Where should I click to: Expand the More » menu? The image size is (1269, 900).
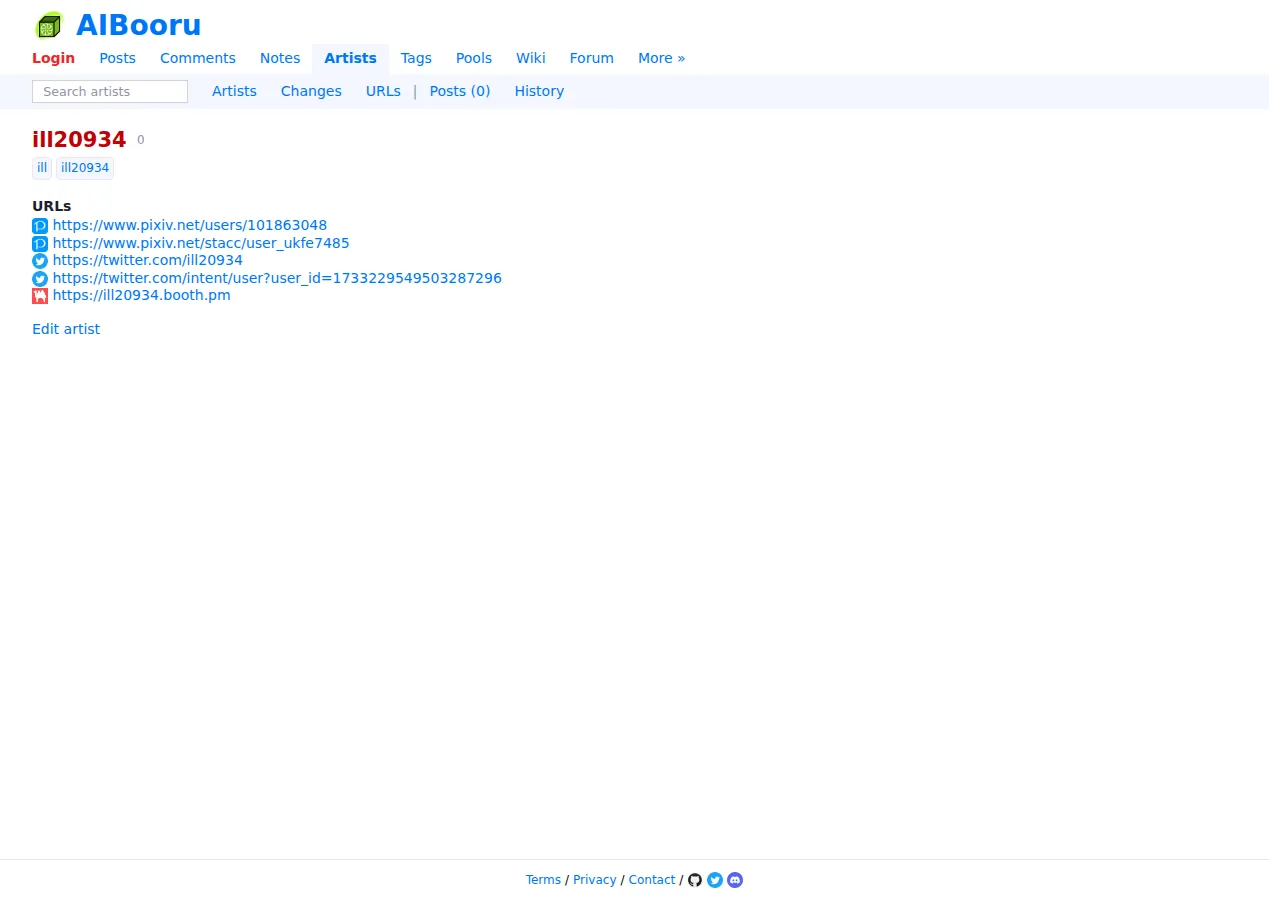662,58
